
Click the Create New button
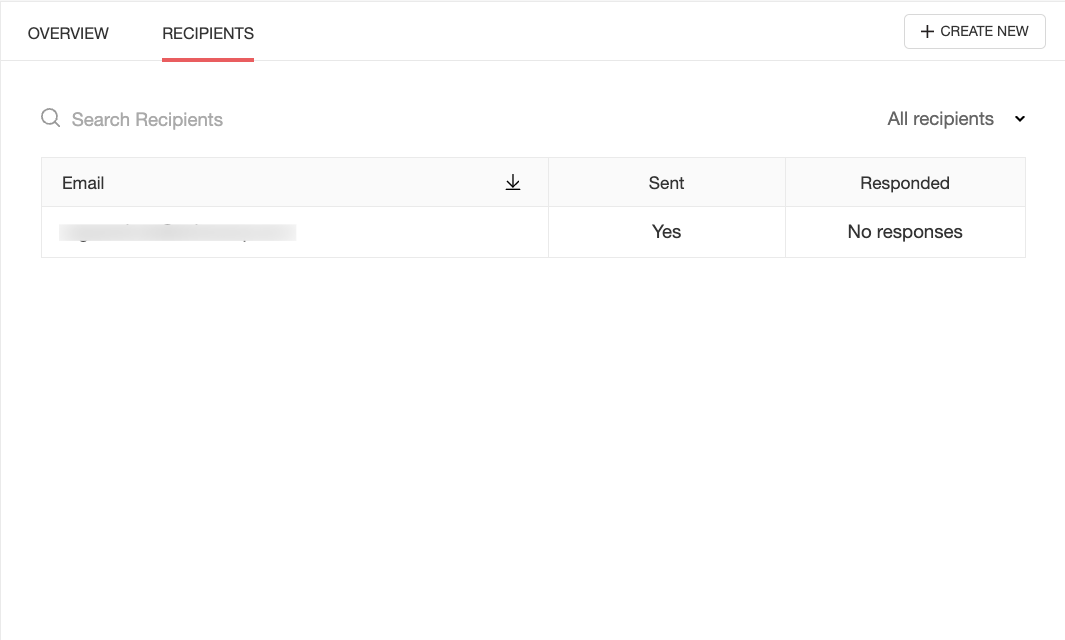coord(975,31)
